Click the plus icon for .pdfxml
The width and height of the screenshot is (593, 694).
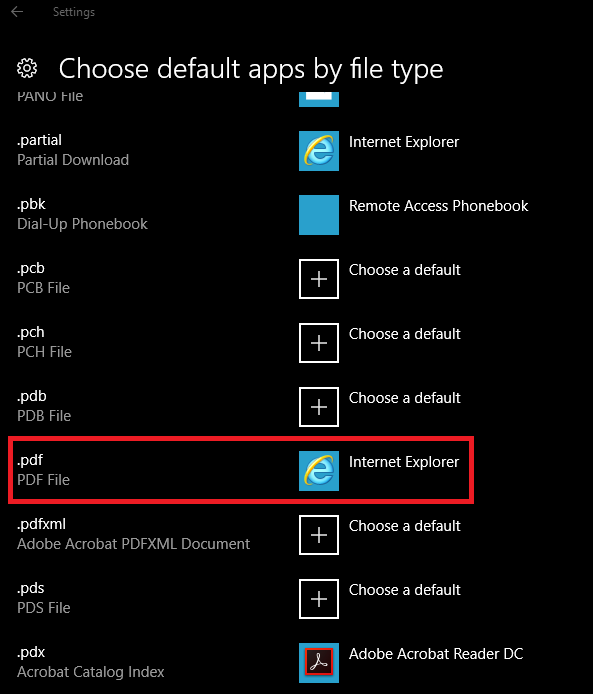point(319,535)
